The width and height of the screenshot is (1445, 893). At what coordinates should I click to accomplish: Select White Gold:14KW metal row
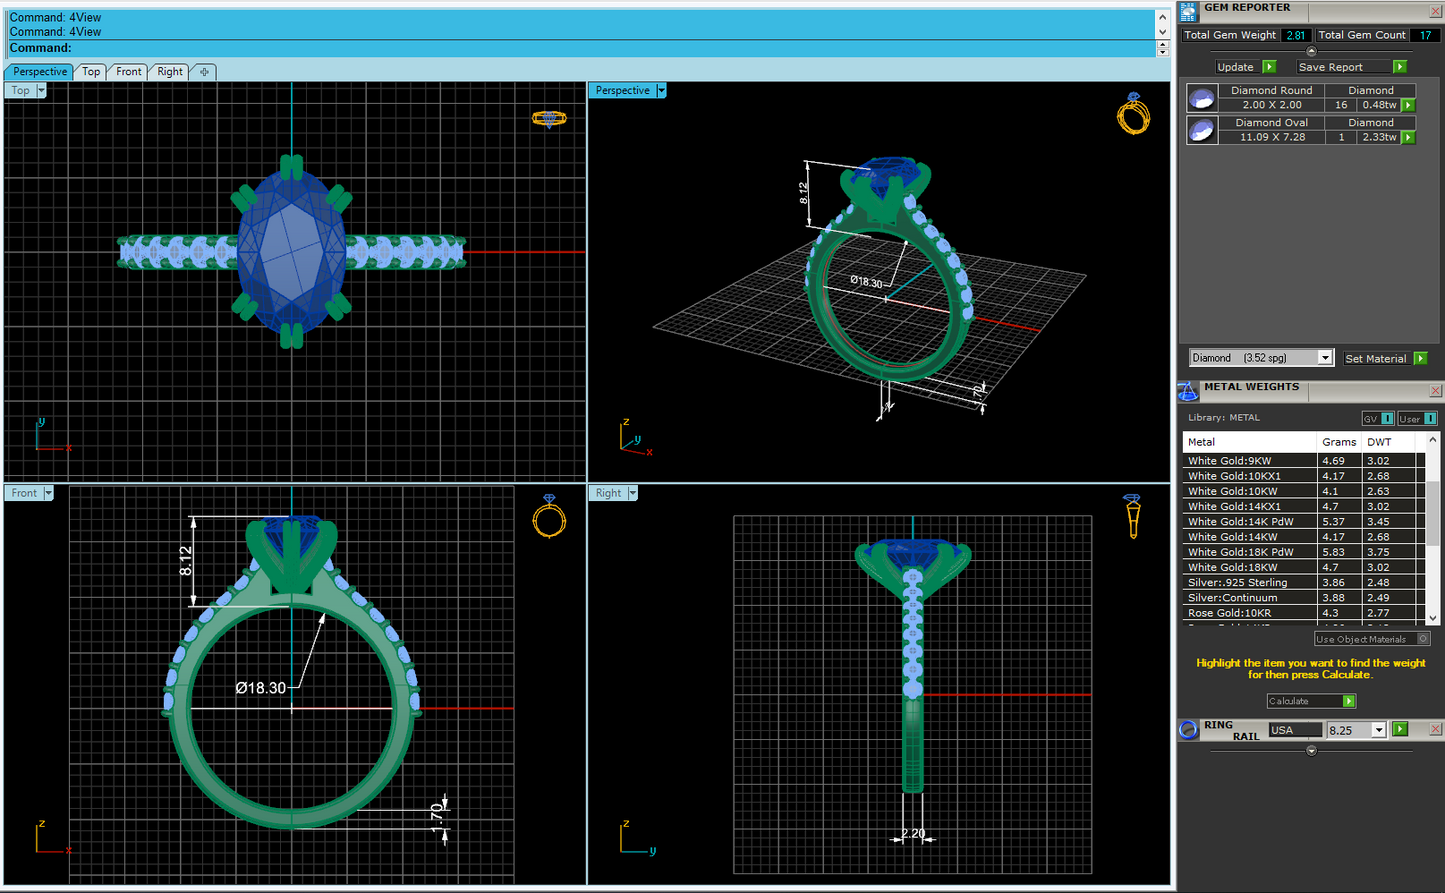coord(1303,537)
